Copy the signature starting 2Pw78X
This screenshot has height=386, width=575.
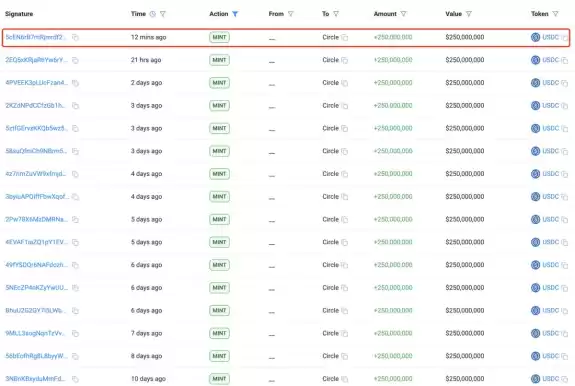(x=75, y=220)
